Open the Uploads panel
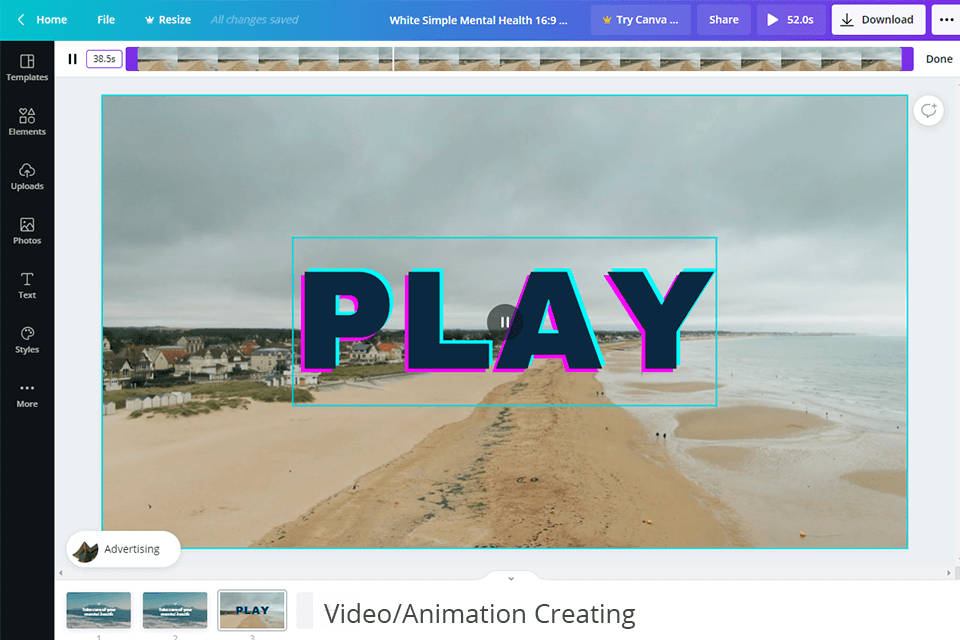The height and width of the screenshot is (640, 960). click(x=27, y=176)
